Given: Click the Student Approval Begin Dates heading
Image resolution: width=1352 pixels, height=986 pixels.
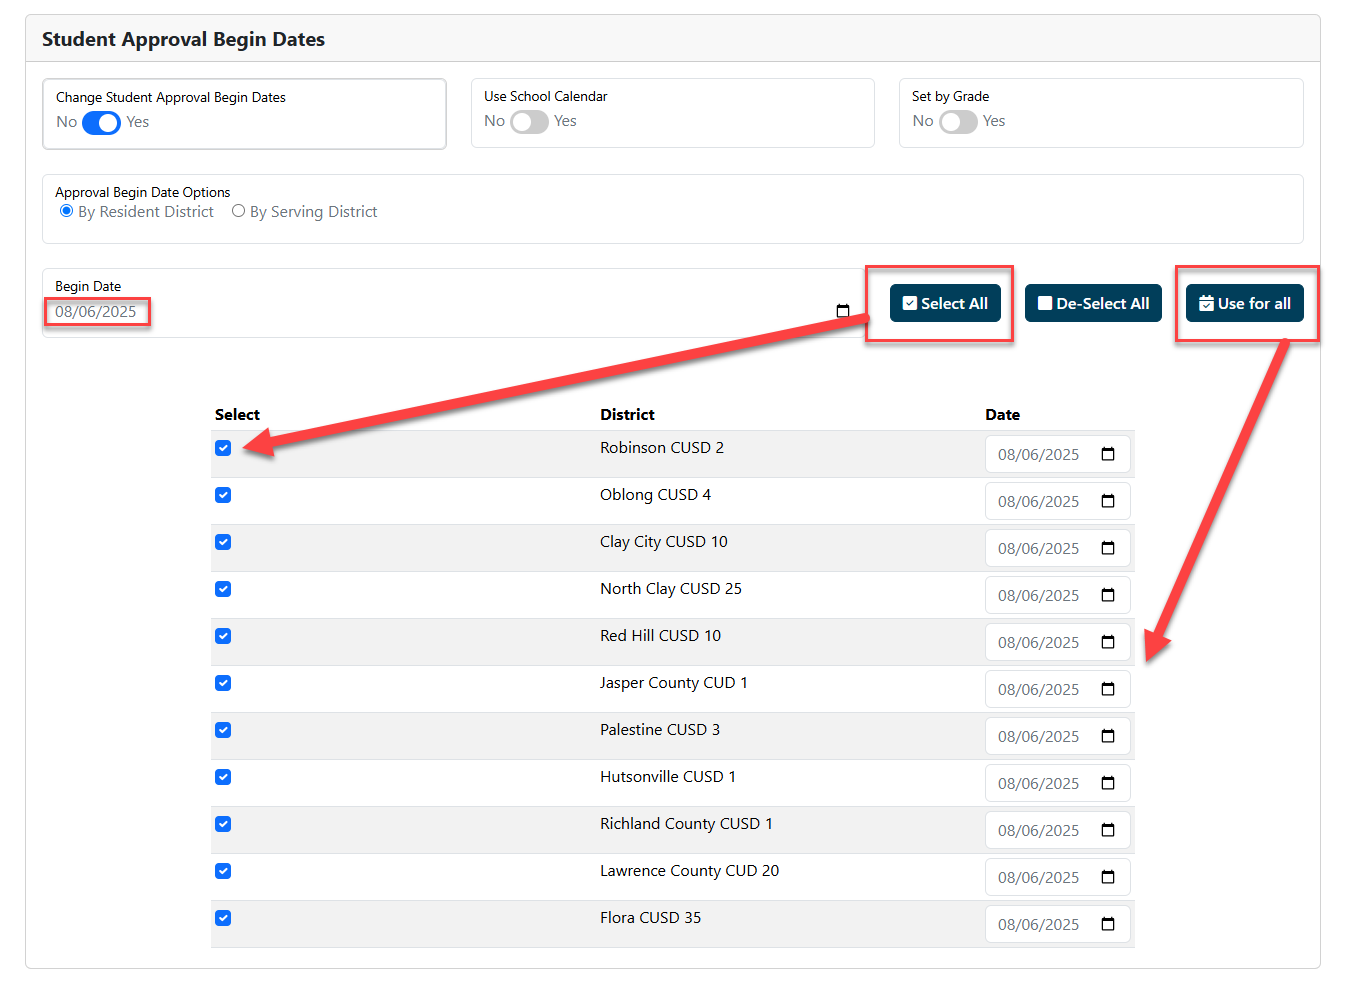Looking at the screenshot, I should pyautogui.click(x=183, y=39).
